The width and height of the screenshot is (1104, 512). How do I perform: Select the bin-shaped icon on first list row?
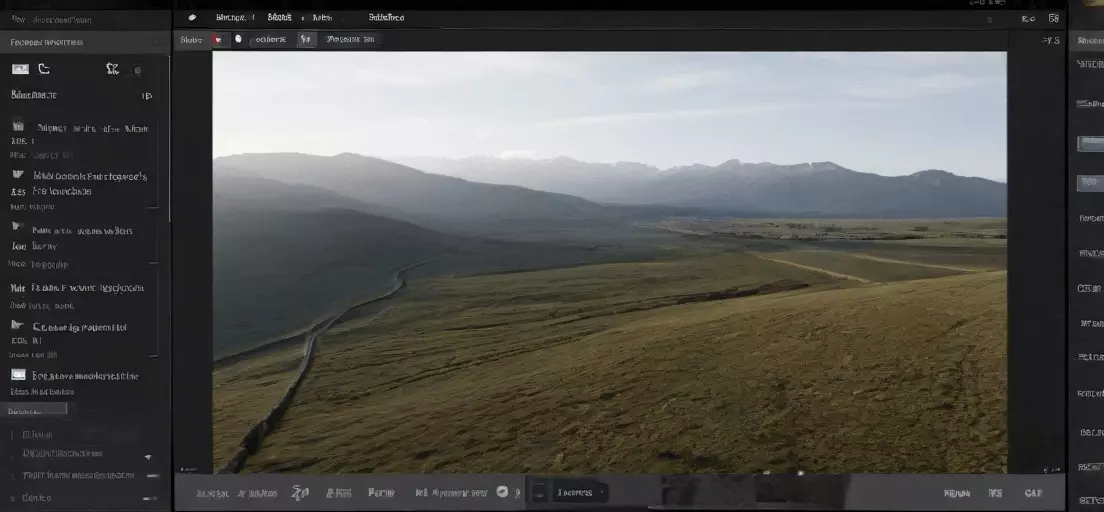coord(18,127)
